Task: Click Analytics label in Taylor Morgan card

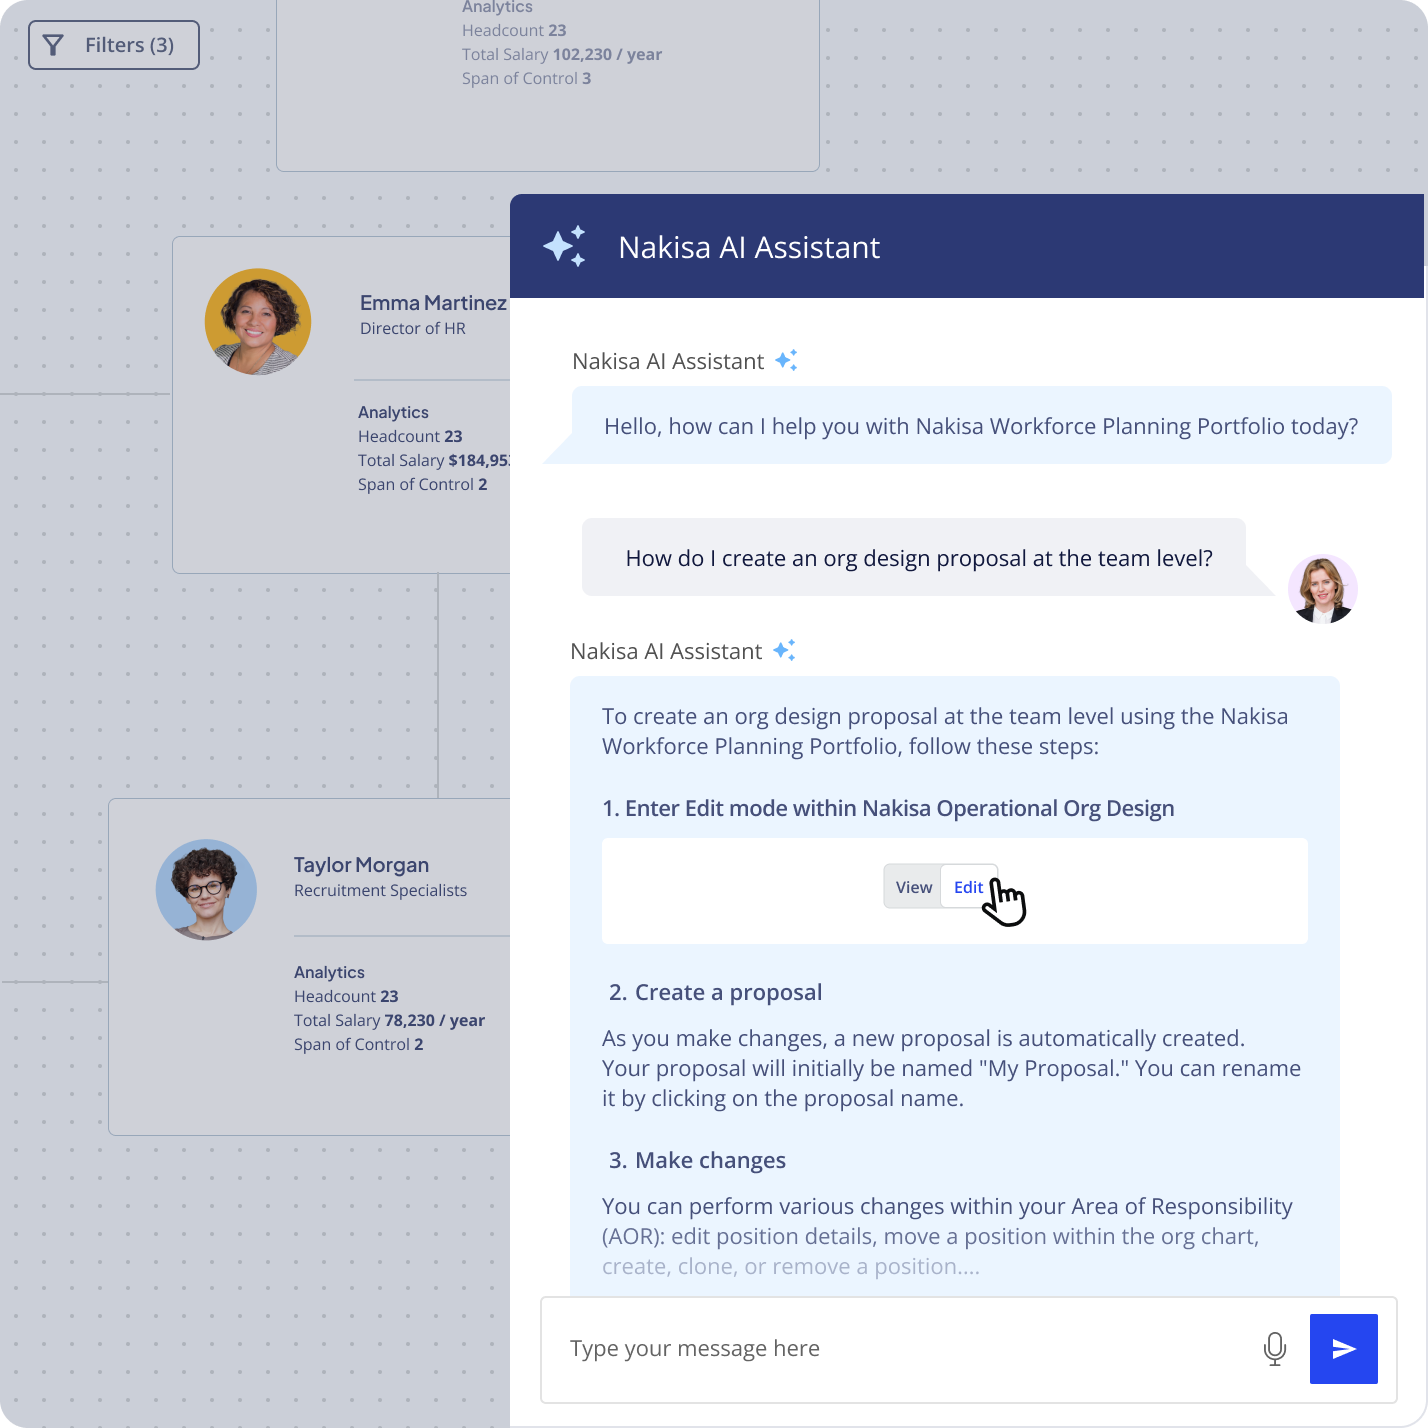Action: pos(329,973)
